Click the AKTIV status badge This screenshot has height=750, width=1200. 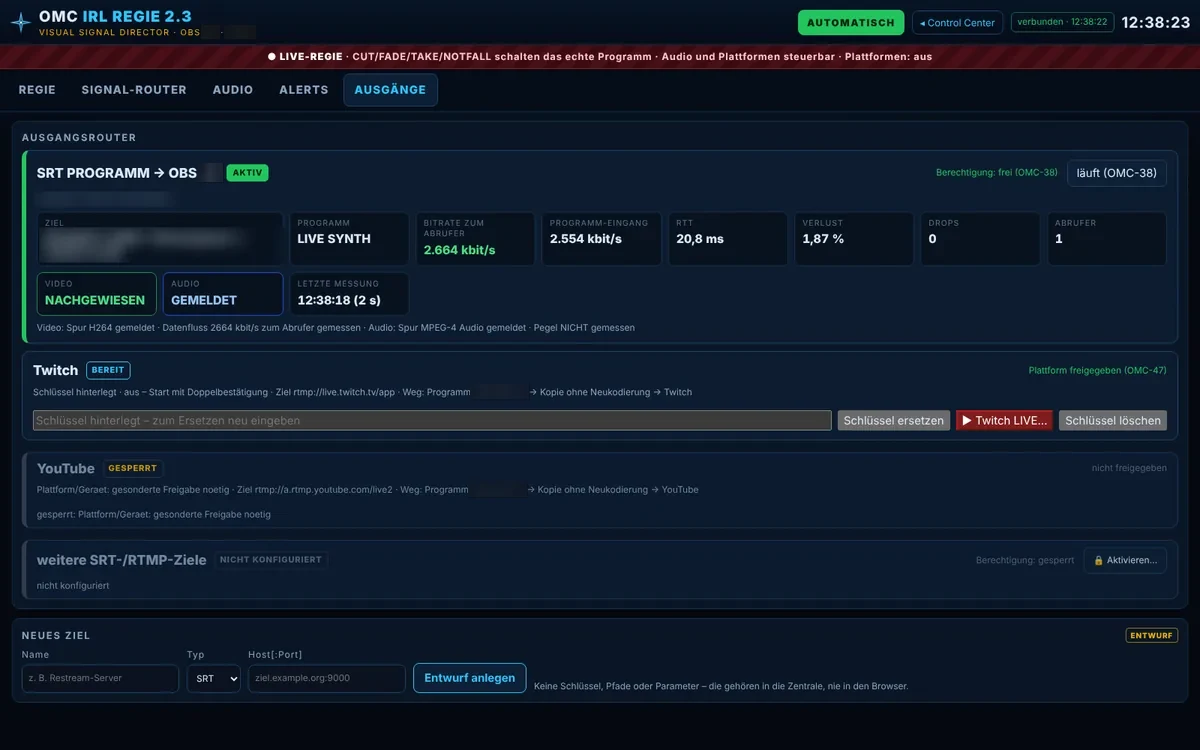click(x=247, y=173)
